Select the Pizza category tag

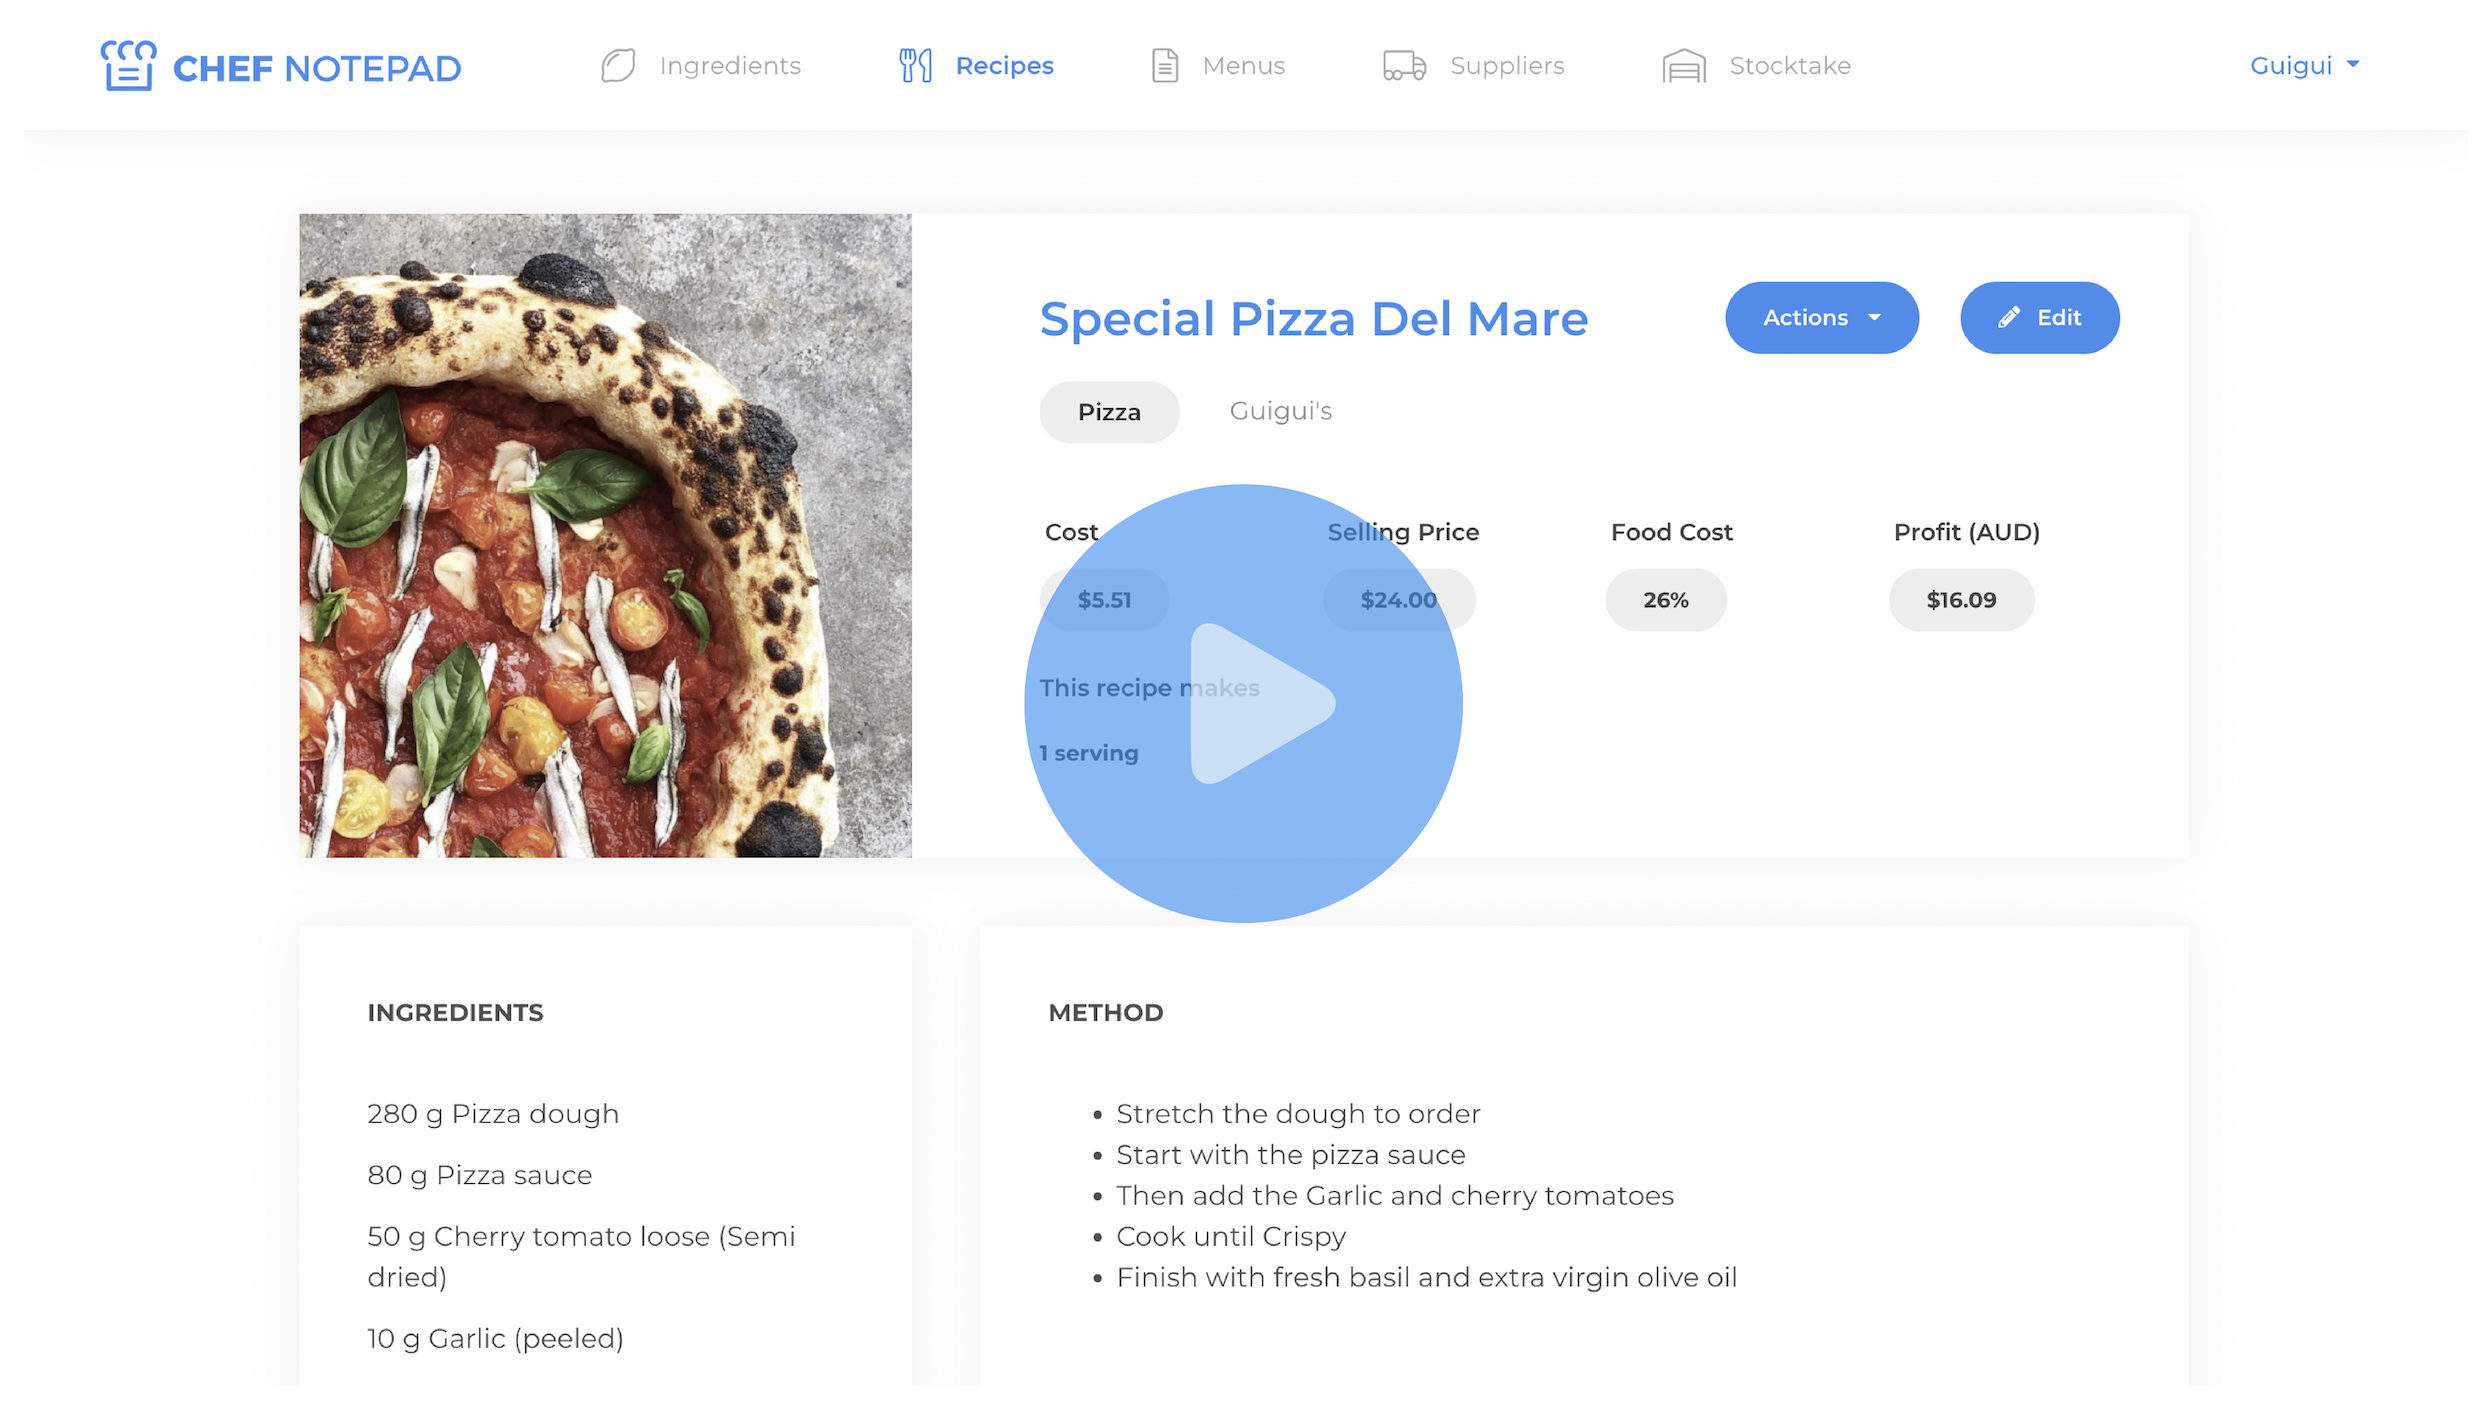coord(1109,412)
